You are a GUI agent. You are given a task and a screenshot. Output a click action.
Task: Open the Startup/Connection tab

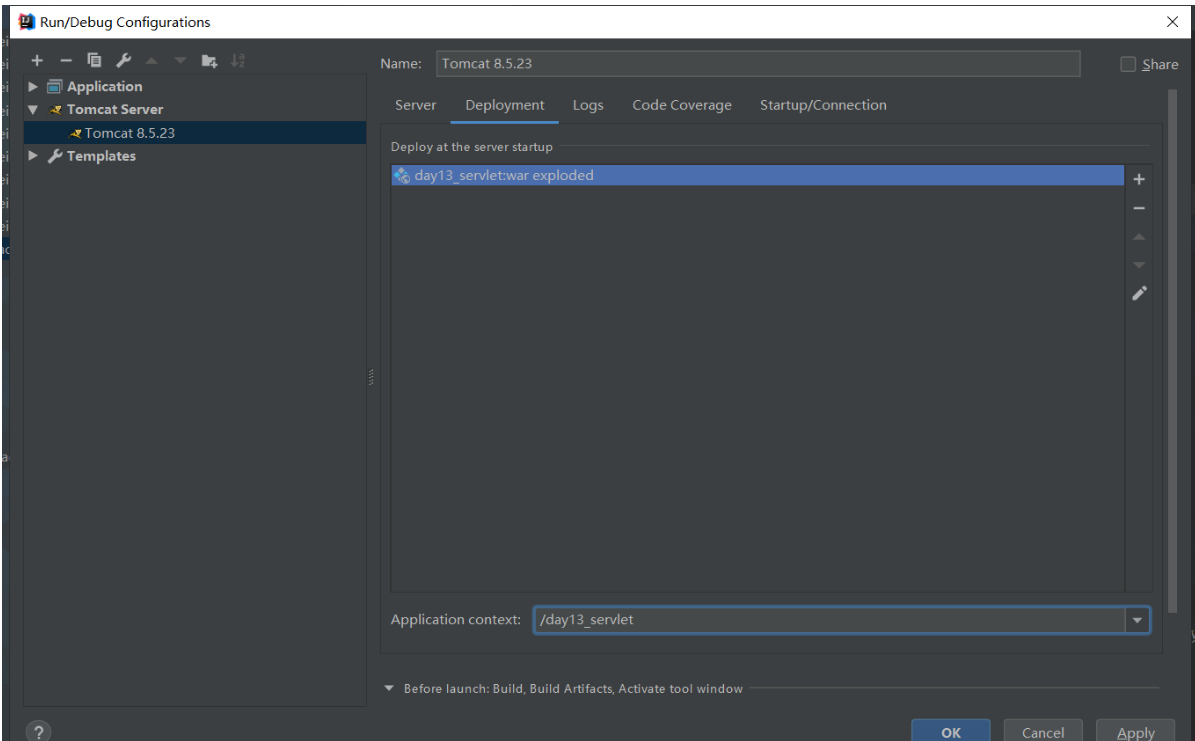(823, 105)
